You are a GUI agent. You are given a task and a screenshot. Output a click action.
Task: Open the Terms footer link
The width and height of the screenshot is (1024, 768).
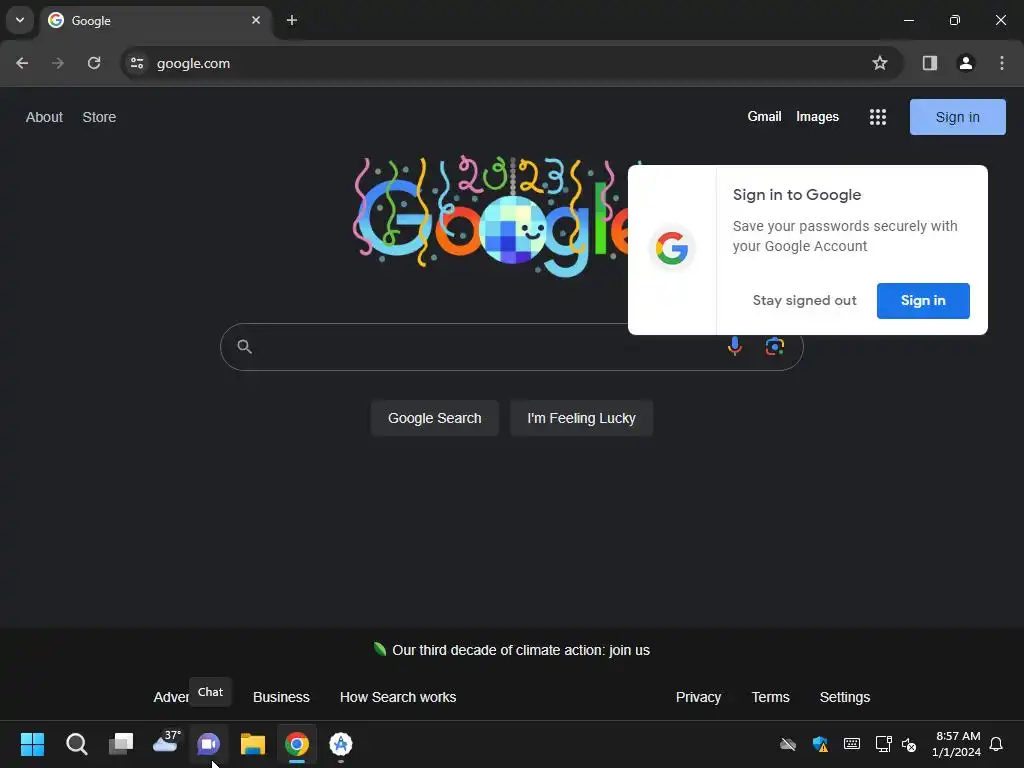click(770, 697)
